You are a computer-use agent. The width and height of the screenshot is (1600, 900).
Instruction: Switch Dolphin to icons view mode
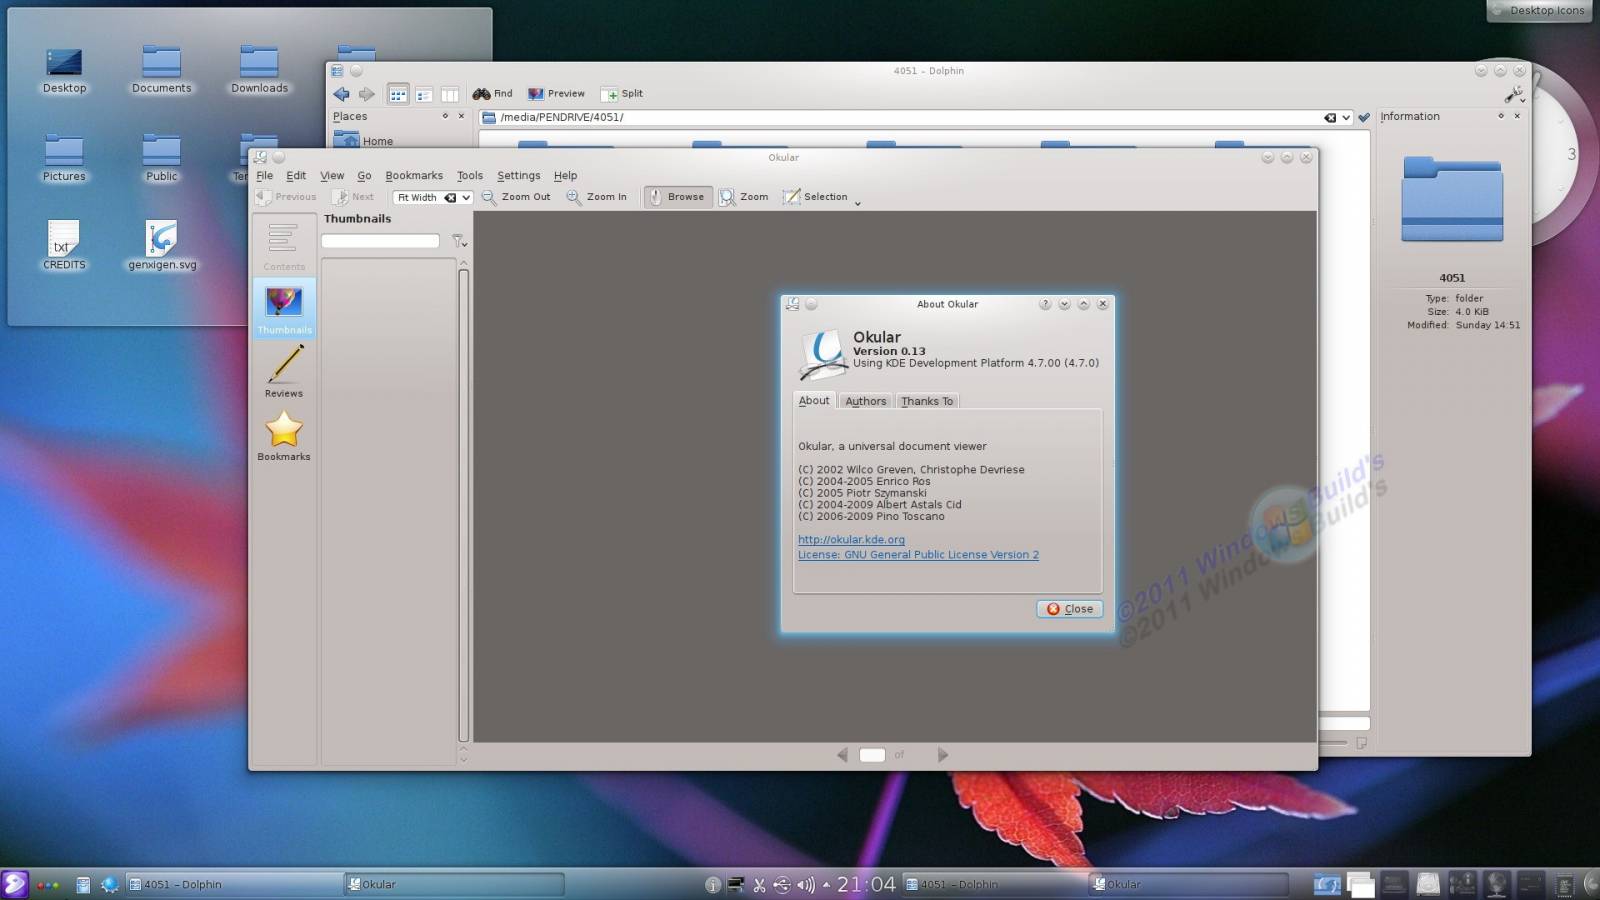pos(398,94)
